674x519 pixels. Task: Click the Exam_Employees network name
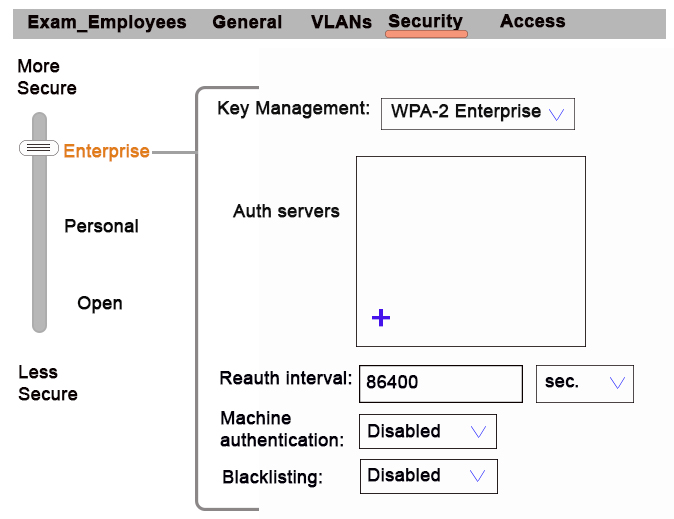click(x=107, y=22)
